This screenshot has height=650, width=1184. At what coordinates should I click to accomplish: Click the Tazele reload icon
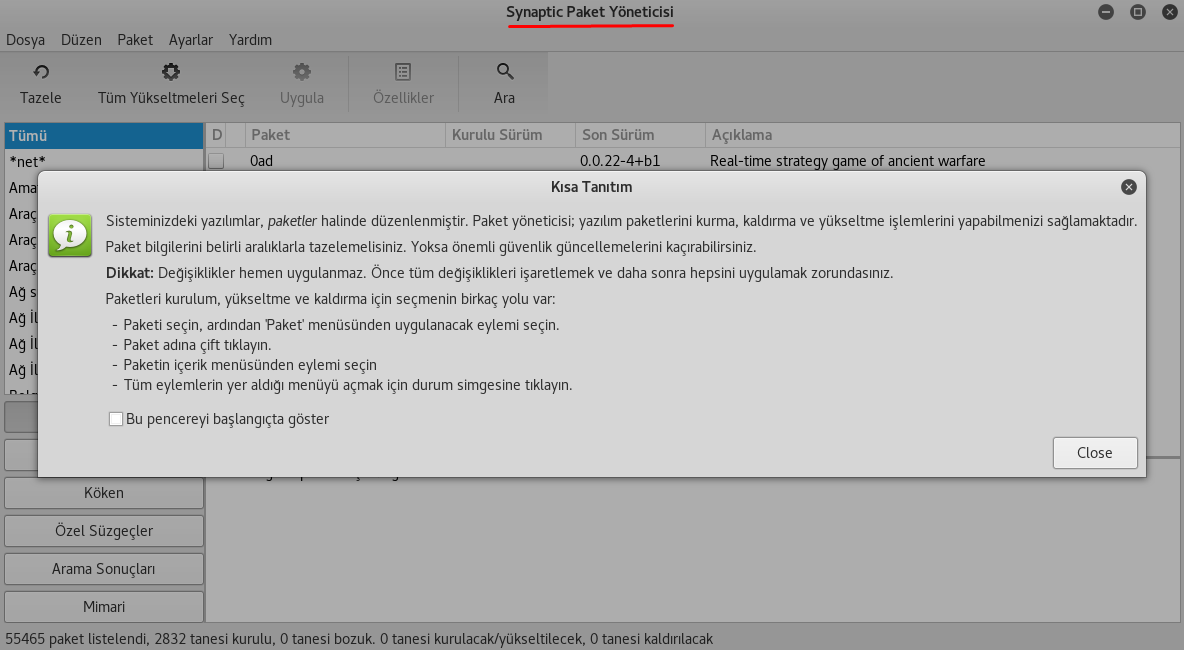pos(41,72)
